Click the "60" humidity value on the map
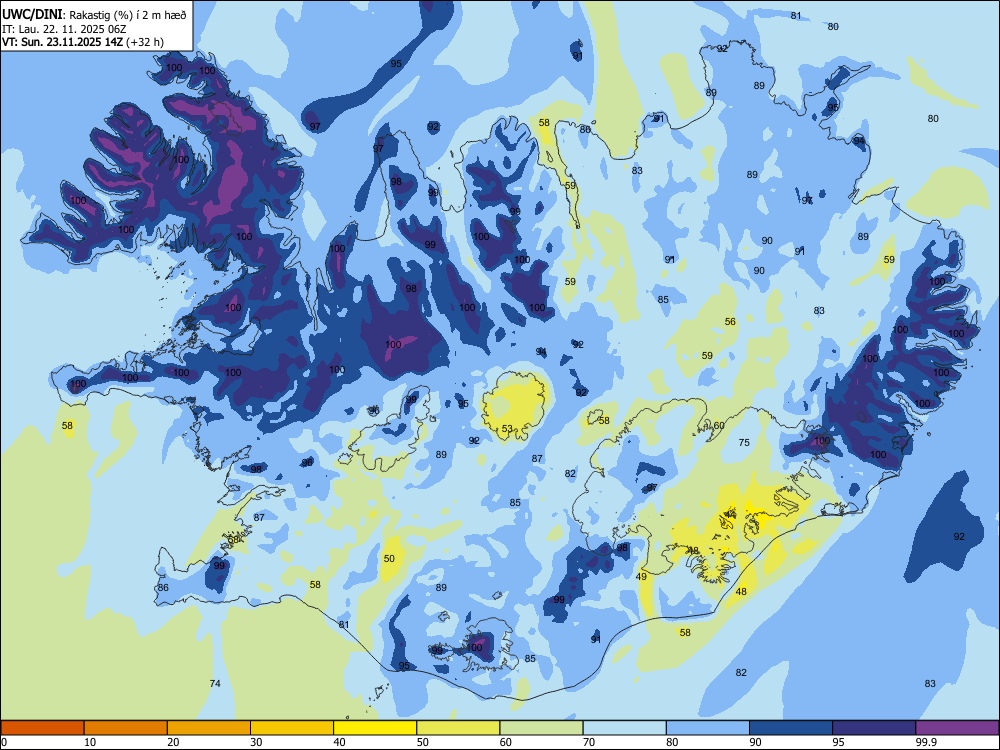Screen dimensions: 1000x750 click(x=719, y=425)
